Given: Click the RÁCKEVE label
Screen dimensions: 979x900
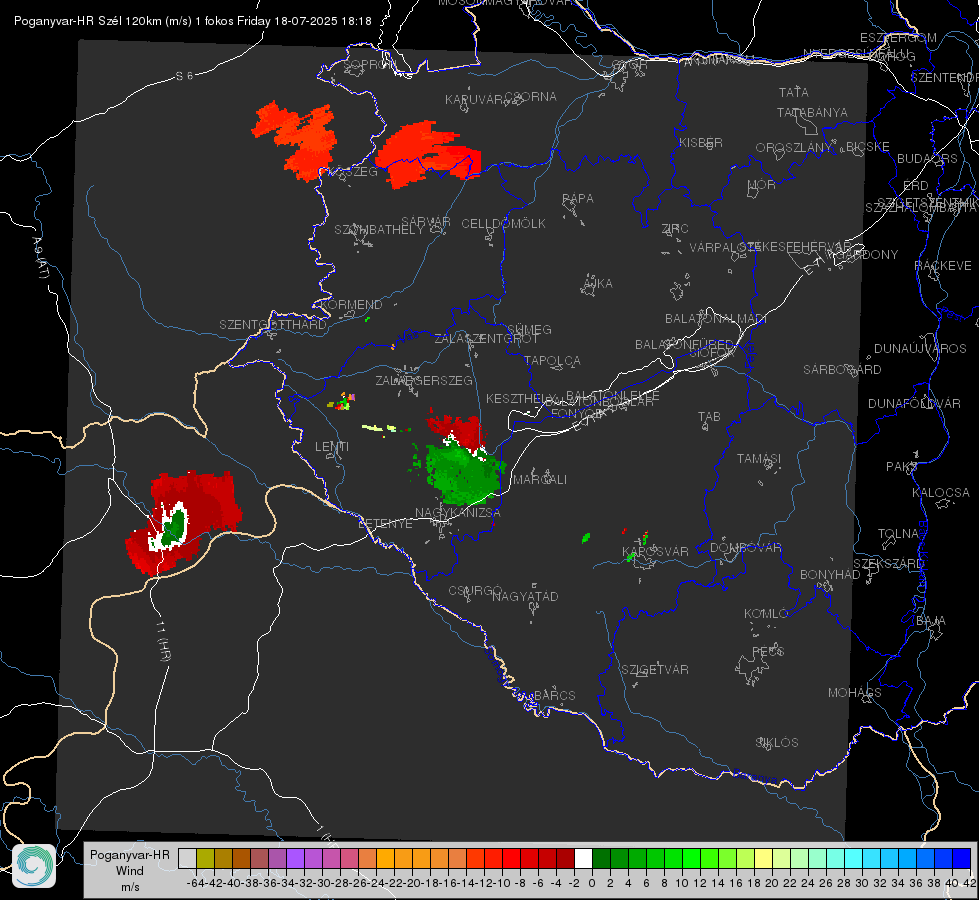Looking at the screenshot, I should point(943,265).
